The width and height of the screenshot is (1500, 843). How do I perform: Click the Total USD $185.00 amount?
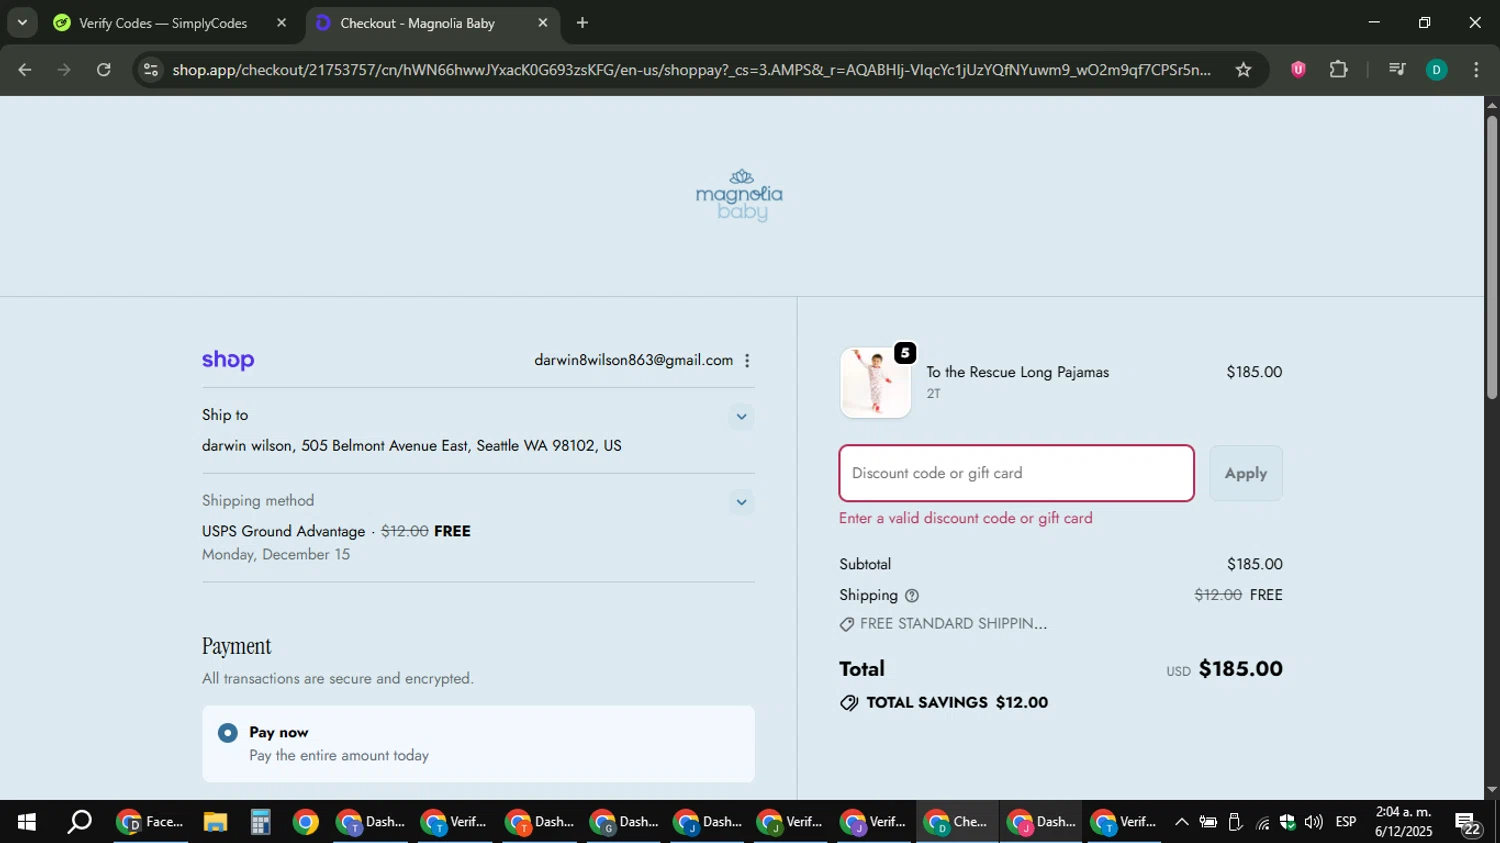1224,669
